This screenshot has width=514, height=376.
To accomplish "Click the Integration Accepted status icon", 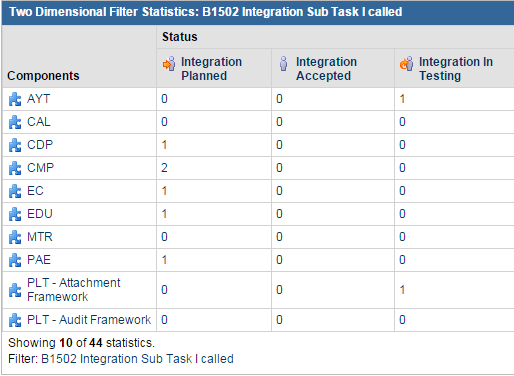I will pos(284,63).
